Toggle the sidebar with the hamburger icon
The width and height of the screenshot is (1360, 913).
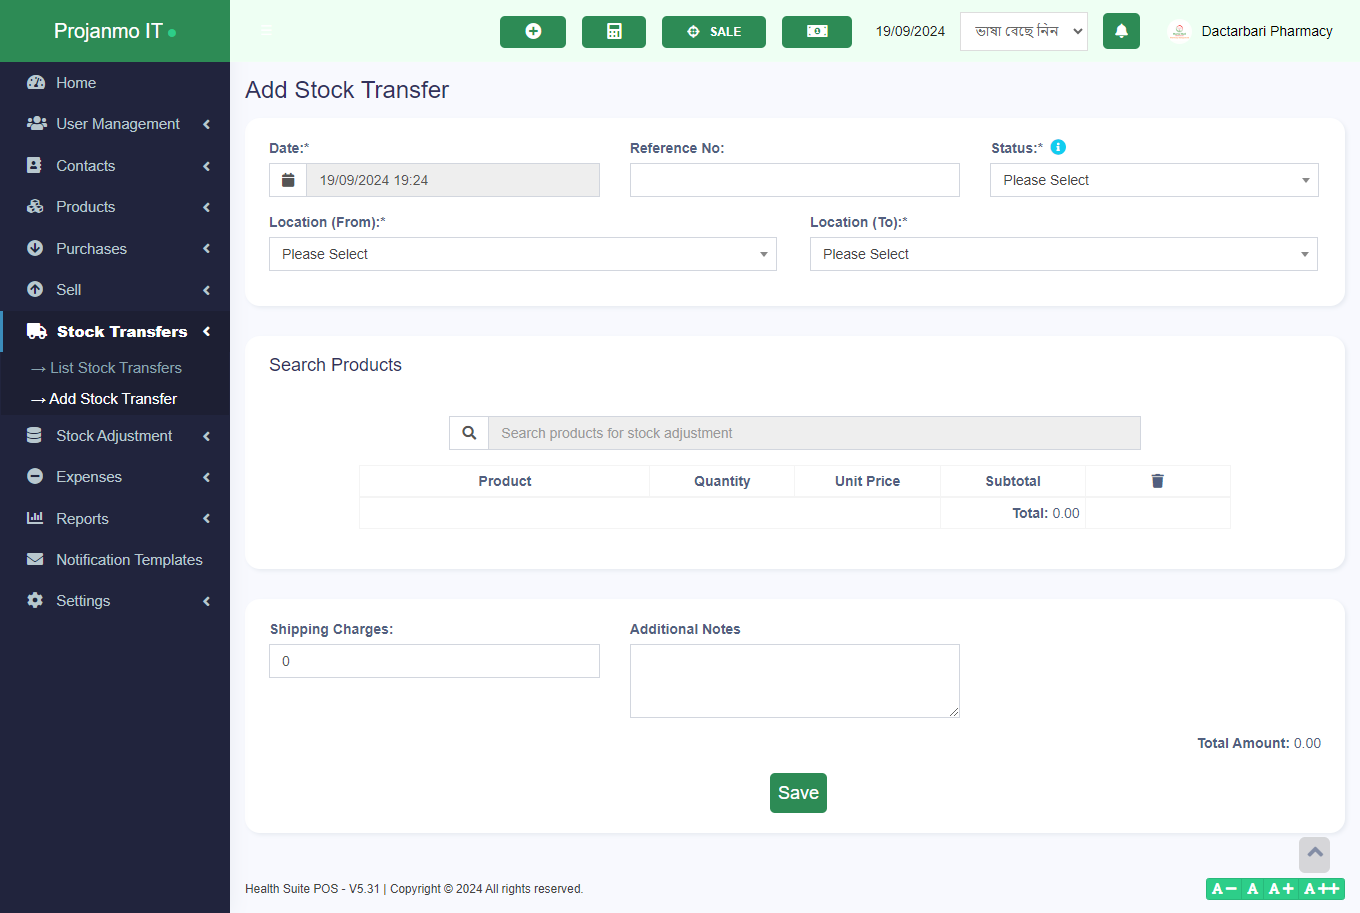pos(266,31)
